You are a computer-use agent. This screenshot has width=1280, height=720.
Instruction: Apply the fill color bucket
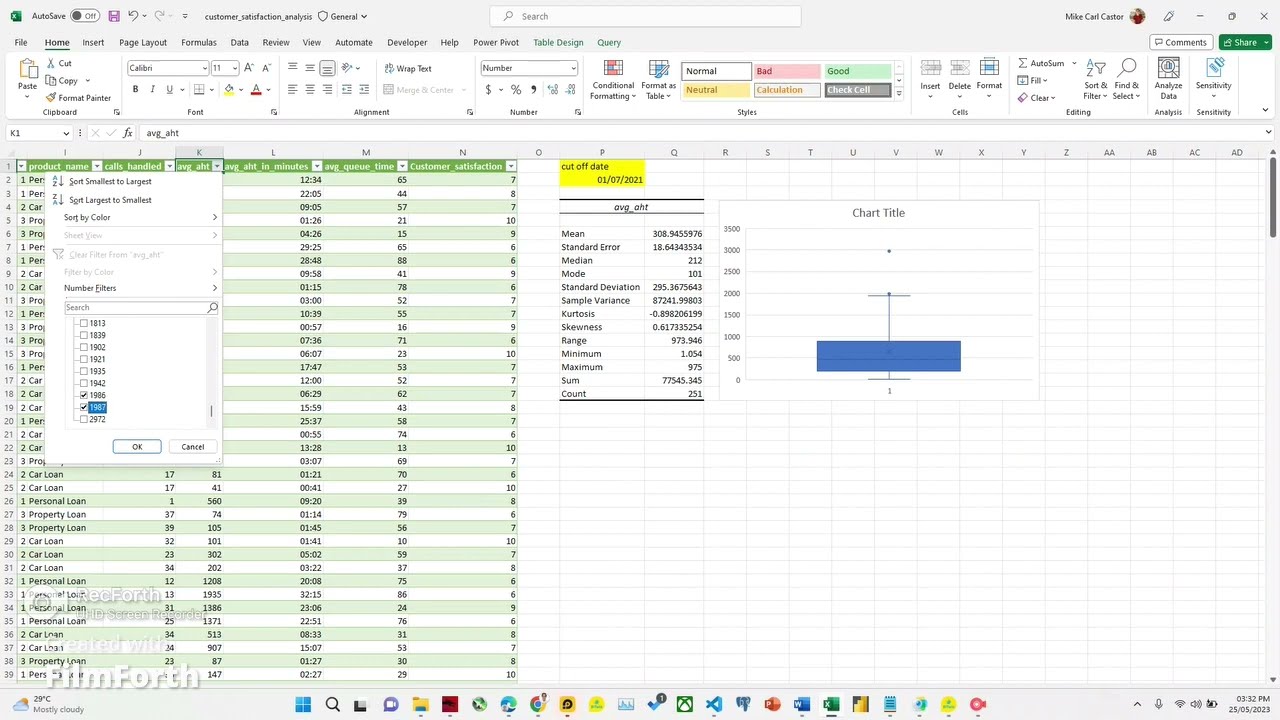click(x=229, y=90)
